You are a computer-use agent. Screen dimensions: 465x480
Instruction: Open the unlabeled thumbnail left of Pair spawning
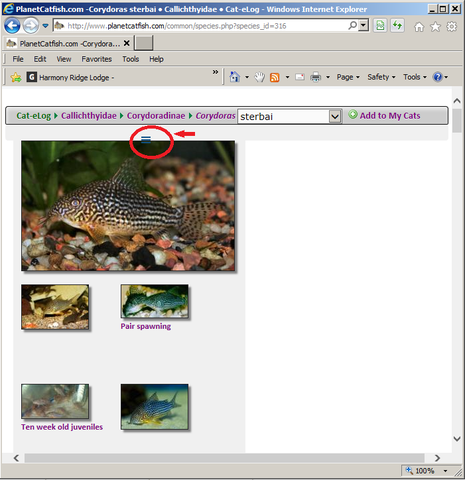tap(55, 307)
